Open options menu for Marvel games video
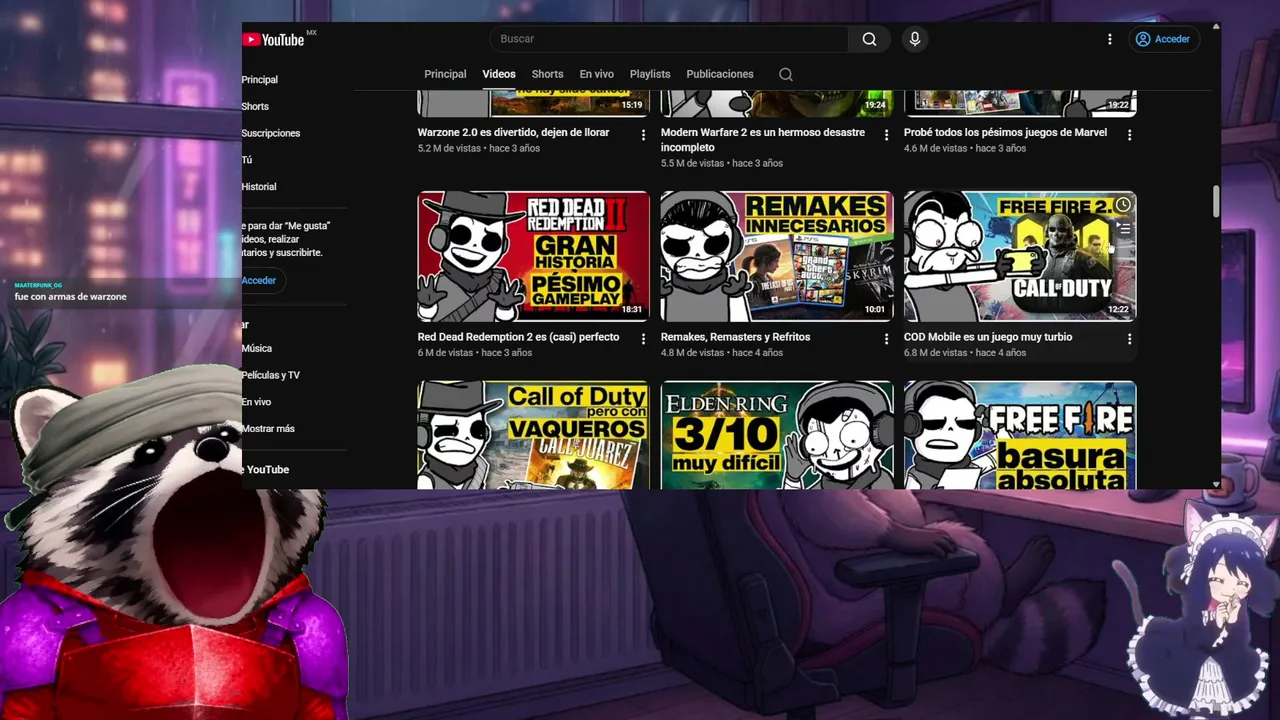This screenshot has width=1280, height=720. coord(1129,134)
